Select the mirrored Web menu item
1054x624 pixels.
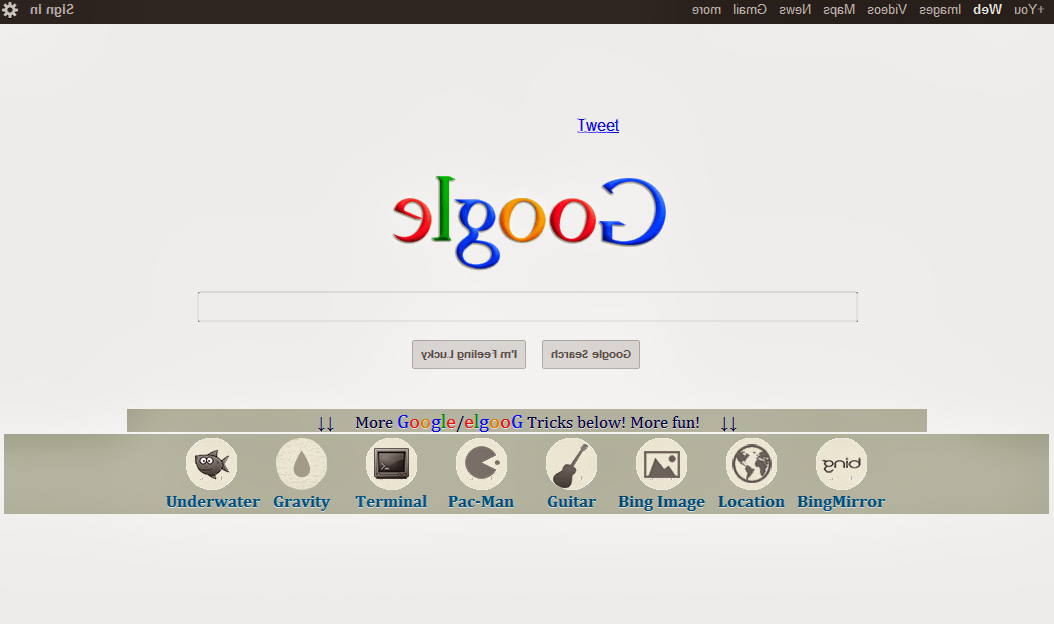987,10
